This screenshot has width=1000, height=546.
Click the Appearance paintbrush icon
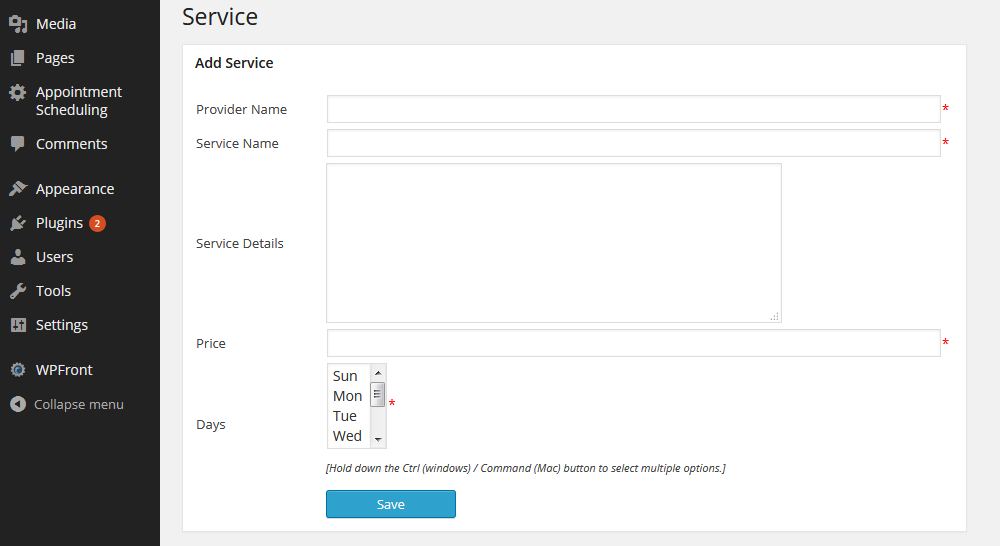[x=18, y=189]
